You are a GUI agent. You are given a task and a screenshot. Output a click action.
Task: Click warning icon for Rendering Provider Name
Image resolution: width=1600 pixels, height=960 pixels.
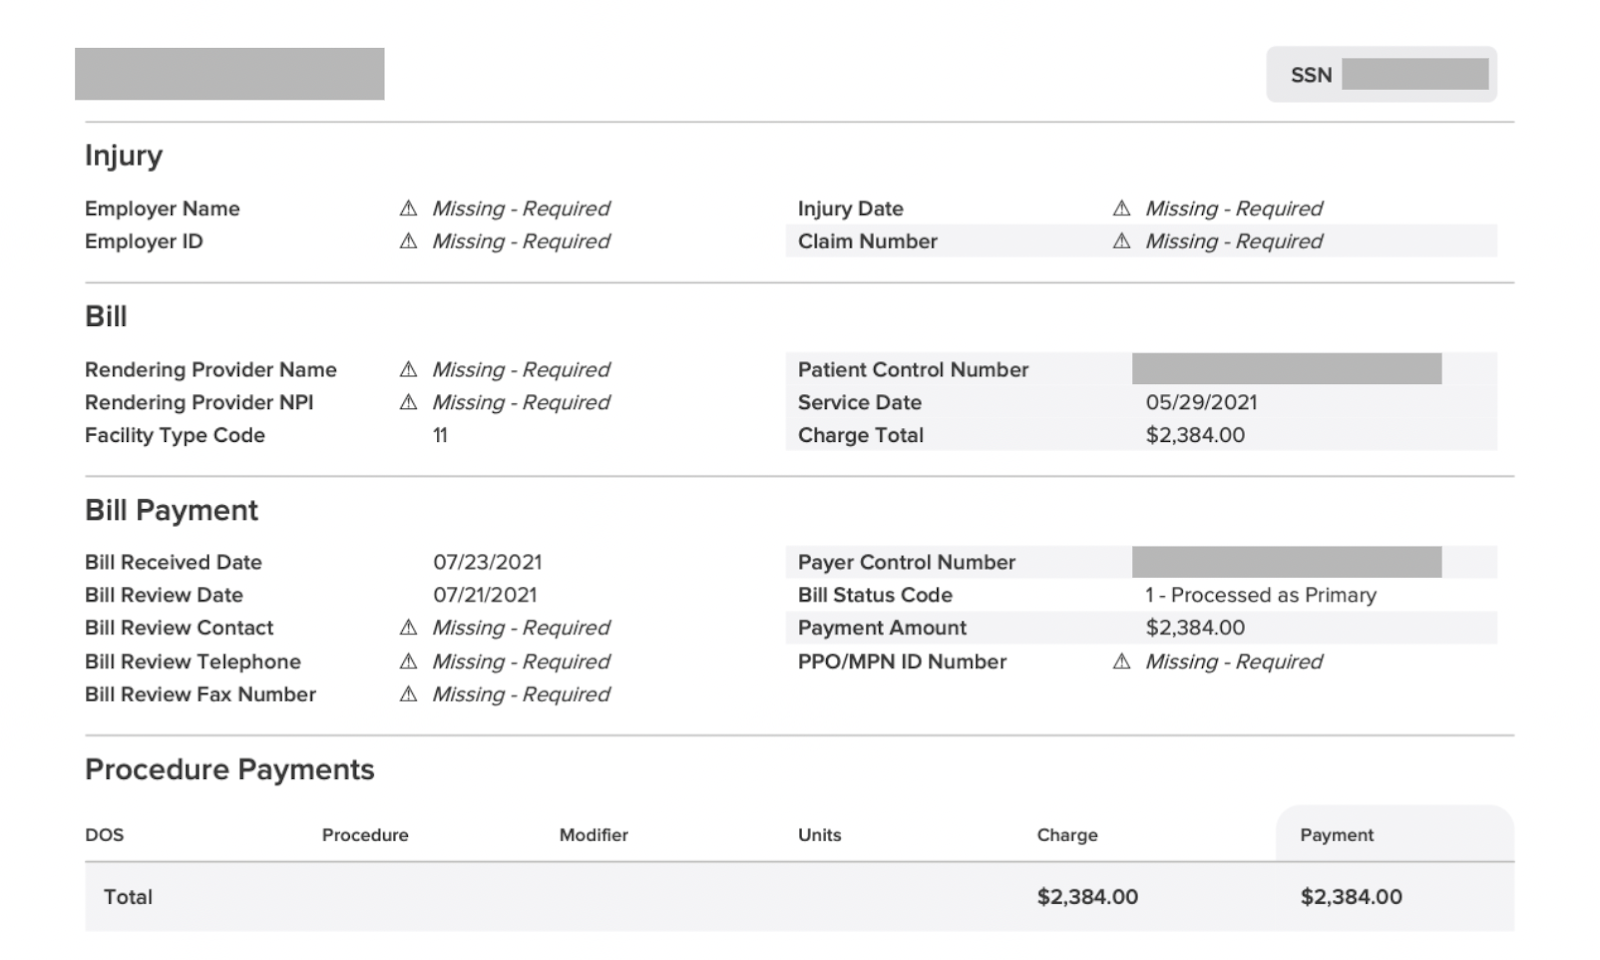[408, 369]
